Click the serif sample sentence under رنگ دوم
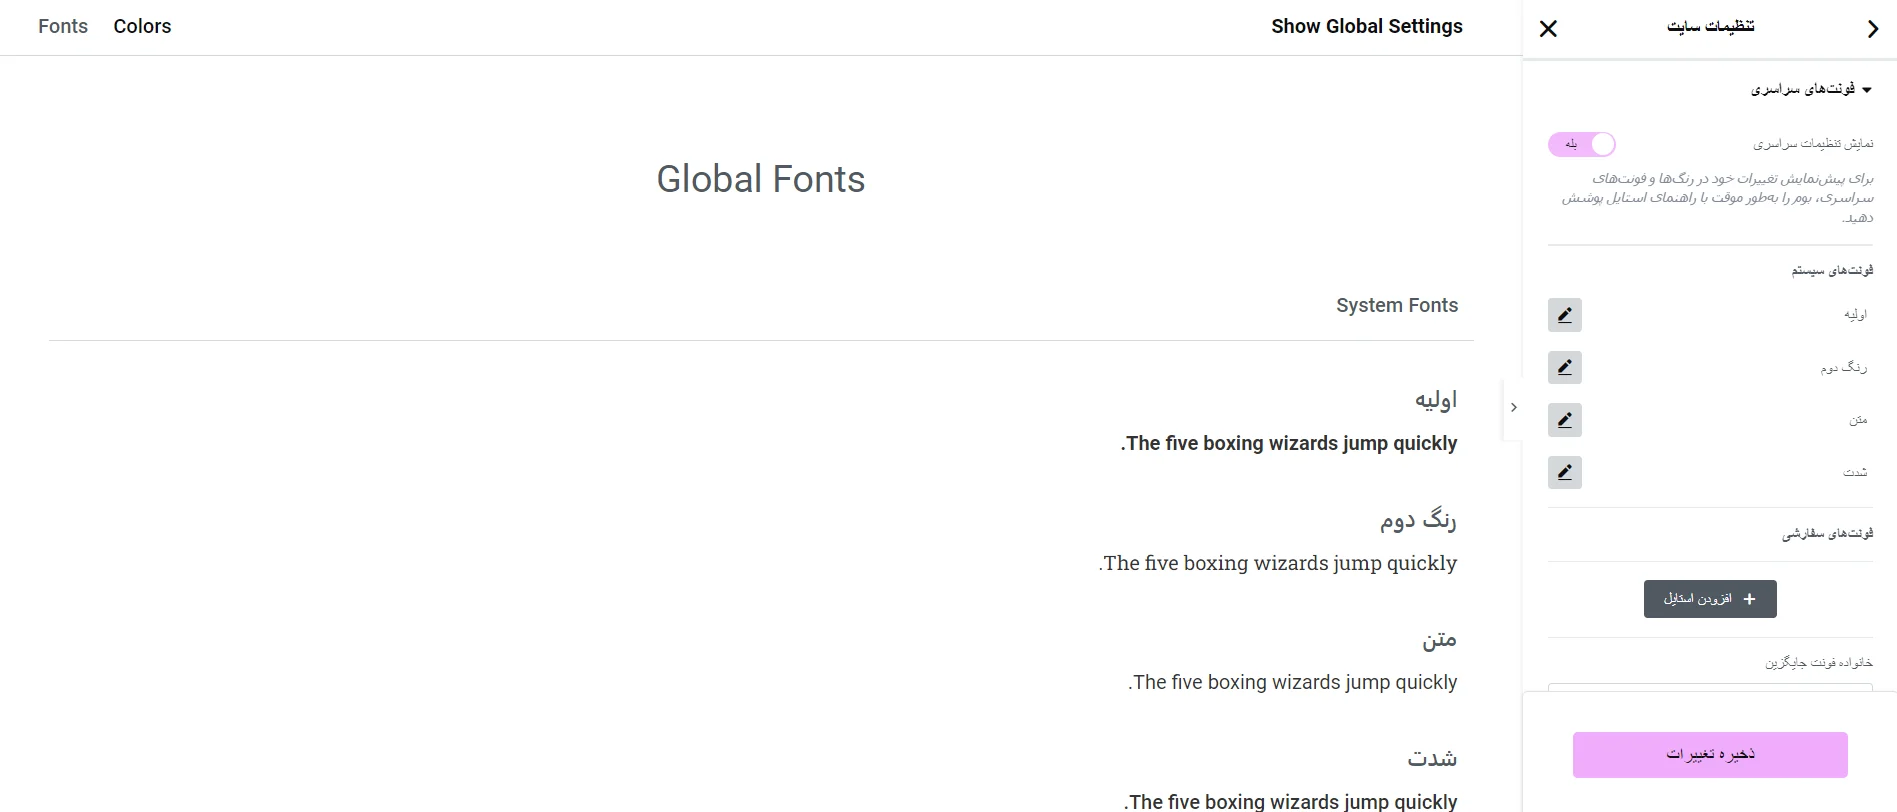Screen dimensions: 1897x812 coord(1278,564)
